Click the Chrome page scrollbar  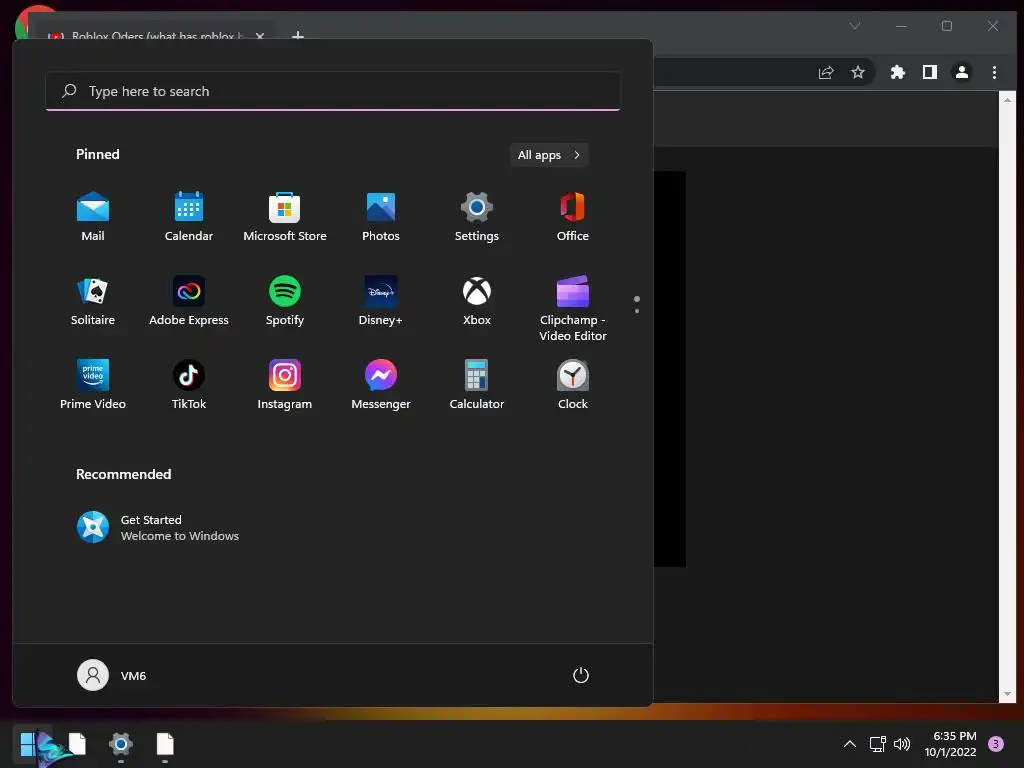pyautogui.click(x=1007, y=397)
